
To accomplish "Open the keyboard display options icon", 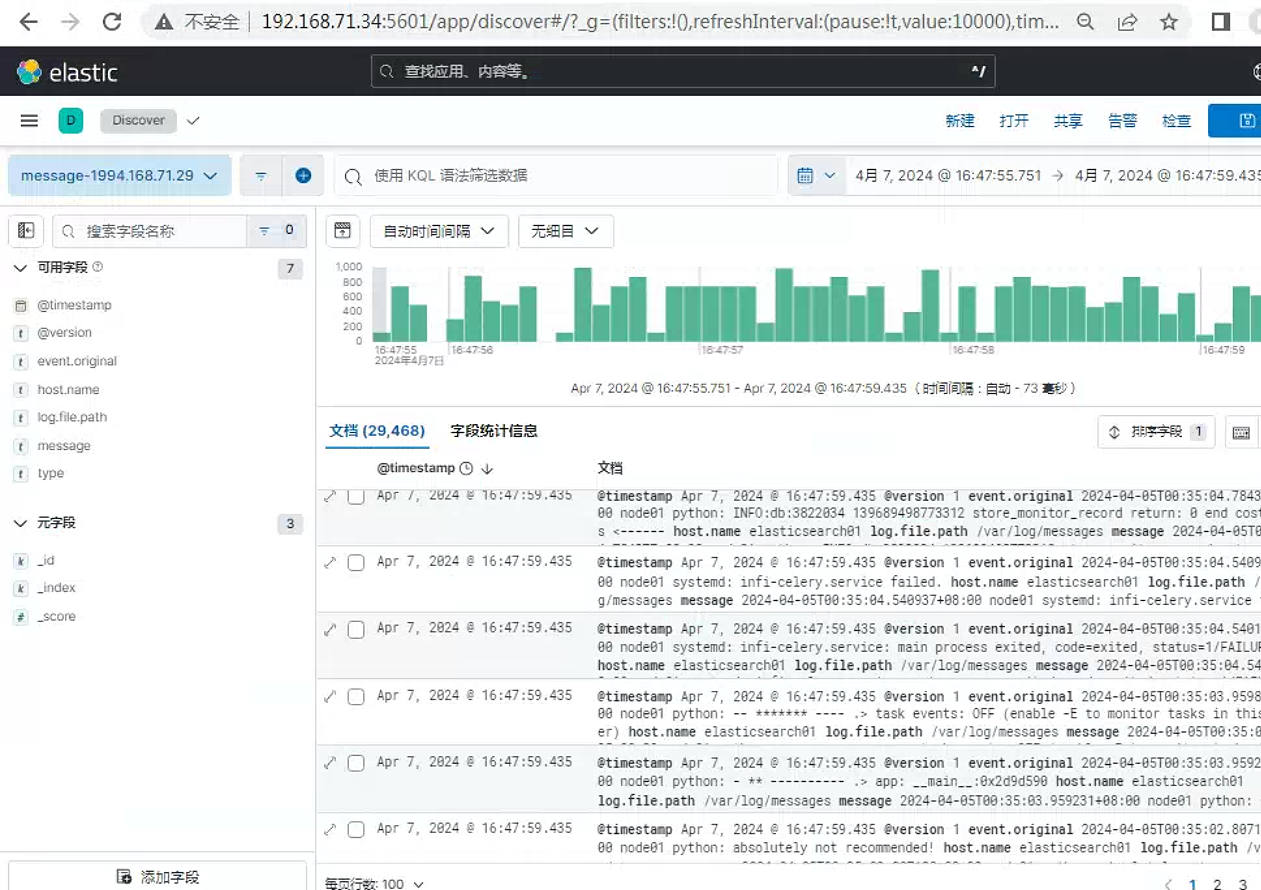I will point(1241,432).
